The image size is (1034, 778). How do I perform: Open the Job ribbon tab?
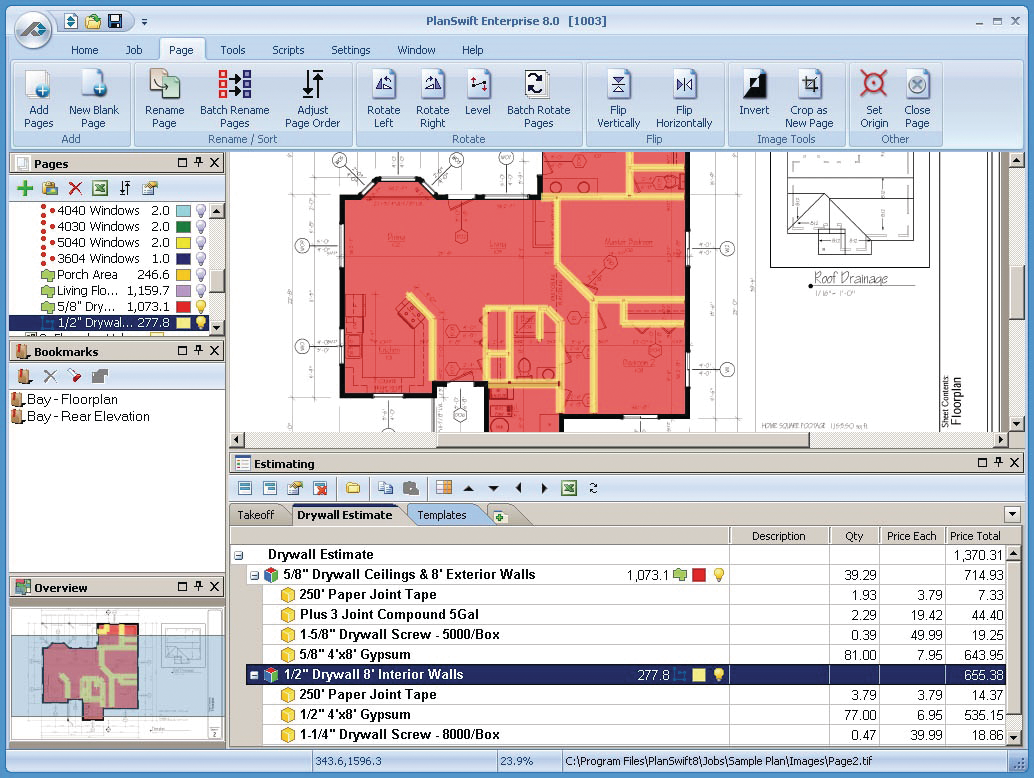click(134, 50)
